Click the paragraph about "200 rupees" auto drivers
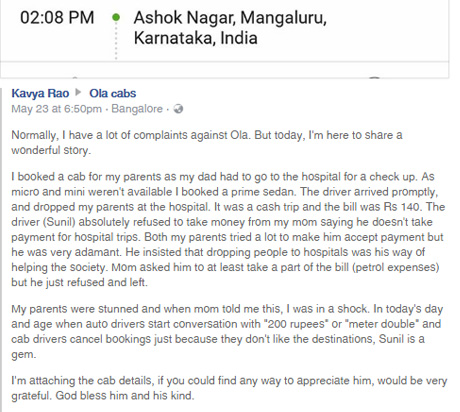 click(x=227, y=331)
